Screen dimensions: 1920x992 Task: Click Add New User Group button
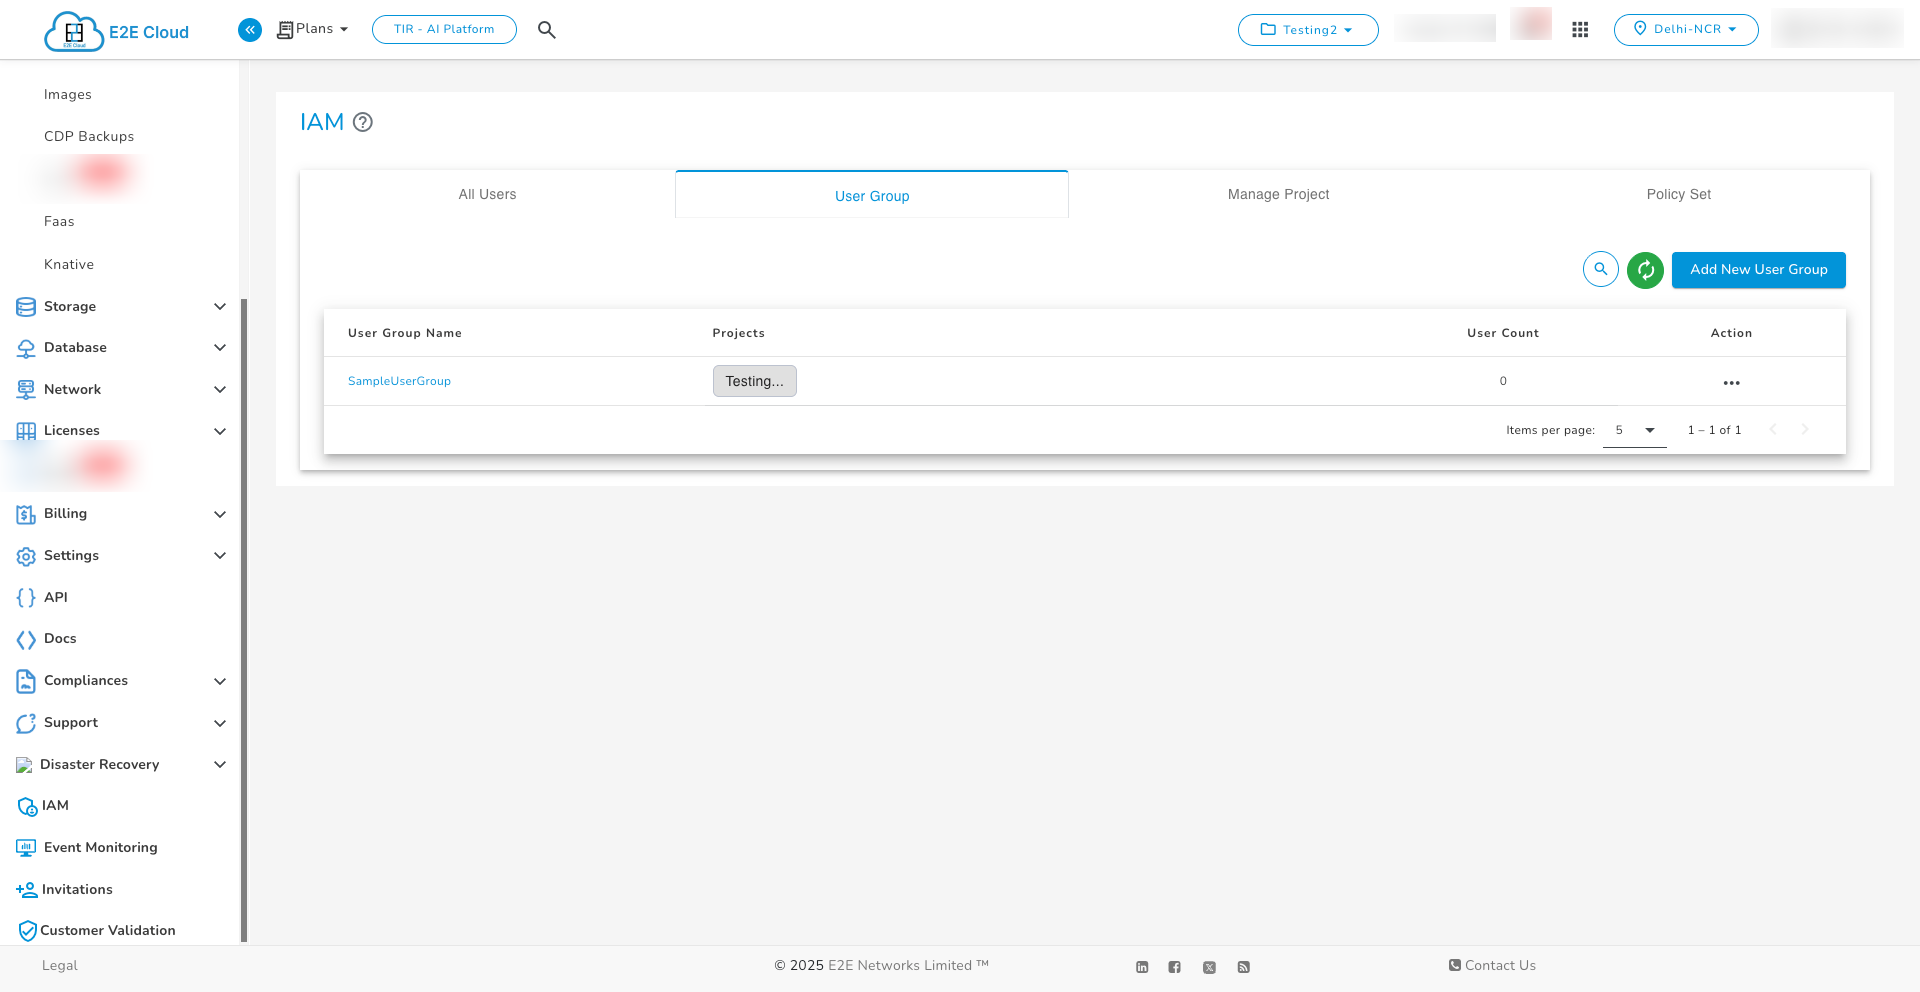(1758, 270)
